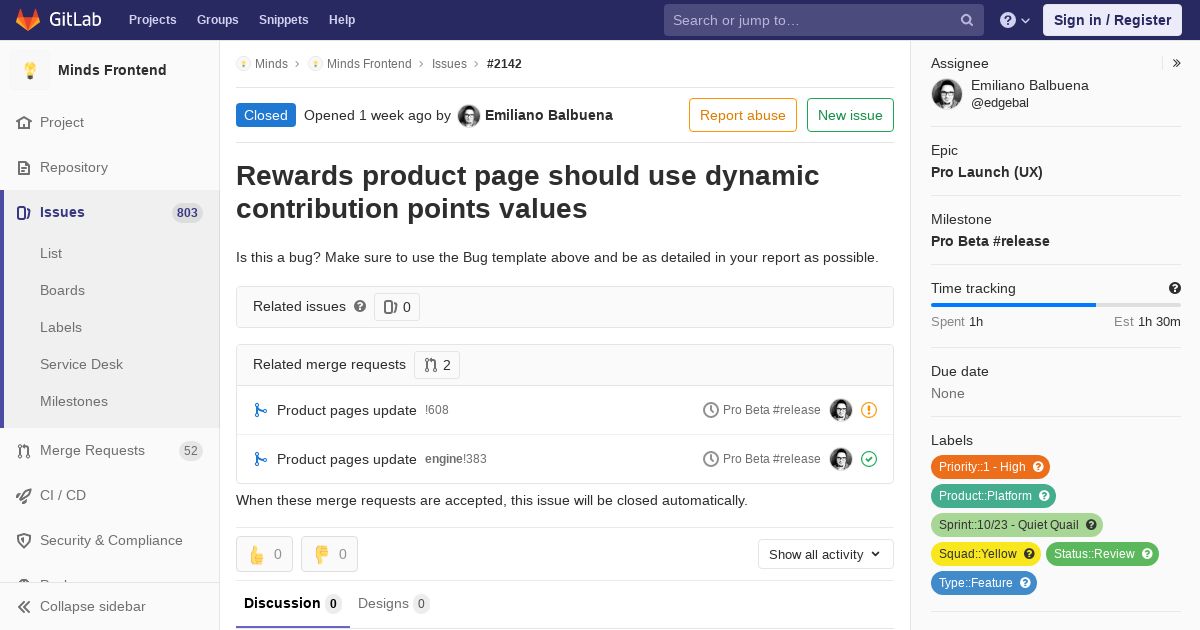Viewport: 1200px width, 630px height.
Task: Collapse sidebar double-chevron icon
Action: coord(24,607)
